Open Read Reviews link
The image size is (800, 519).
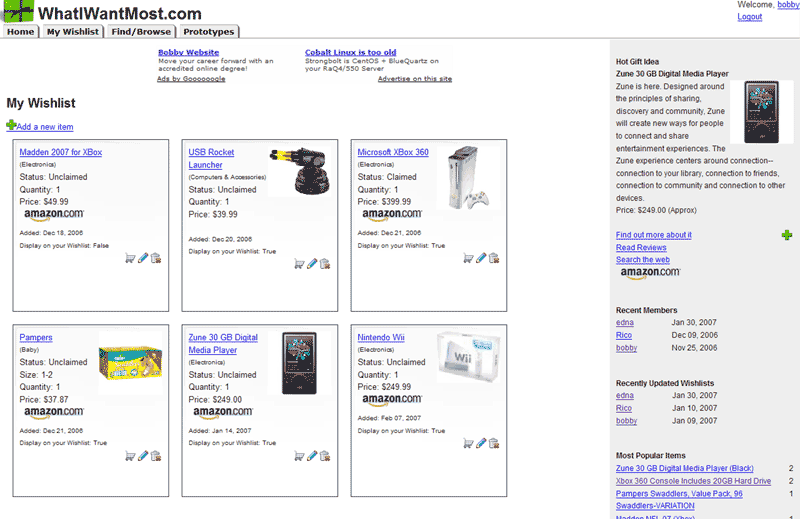pyautogui.click(x=641, y=248)
